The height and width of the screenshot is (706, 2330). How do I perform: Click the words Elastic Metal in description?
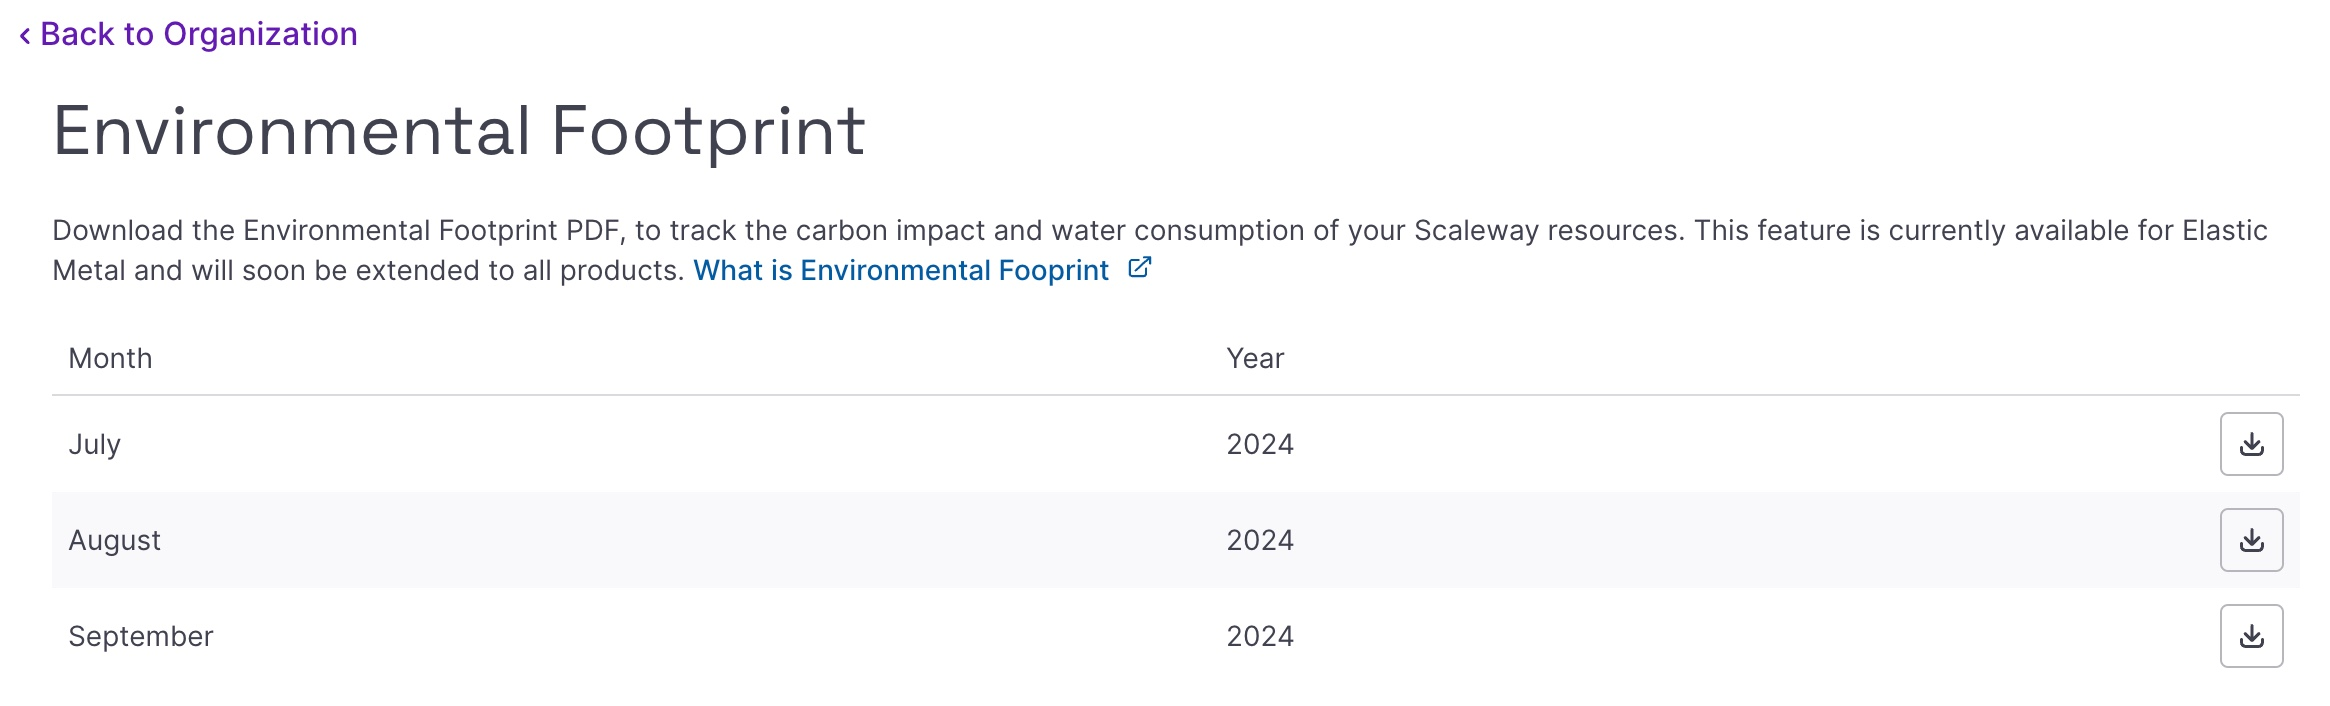click(x=2224, y=230)
